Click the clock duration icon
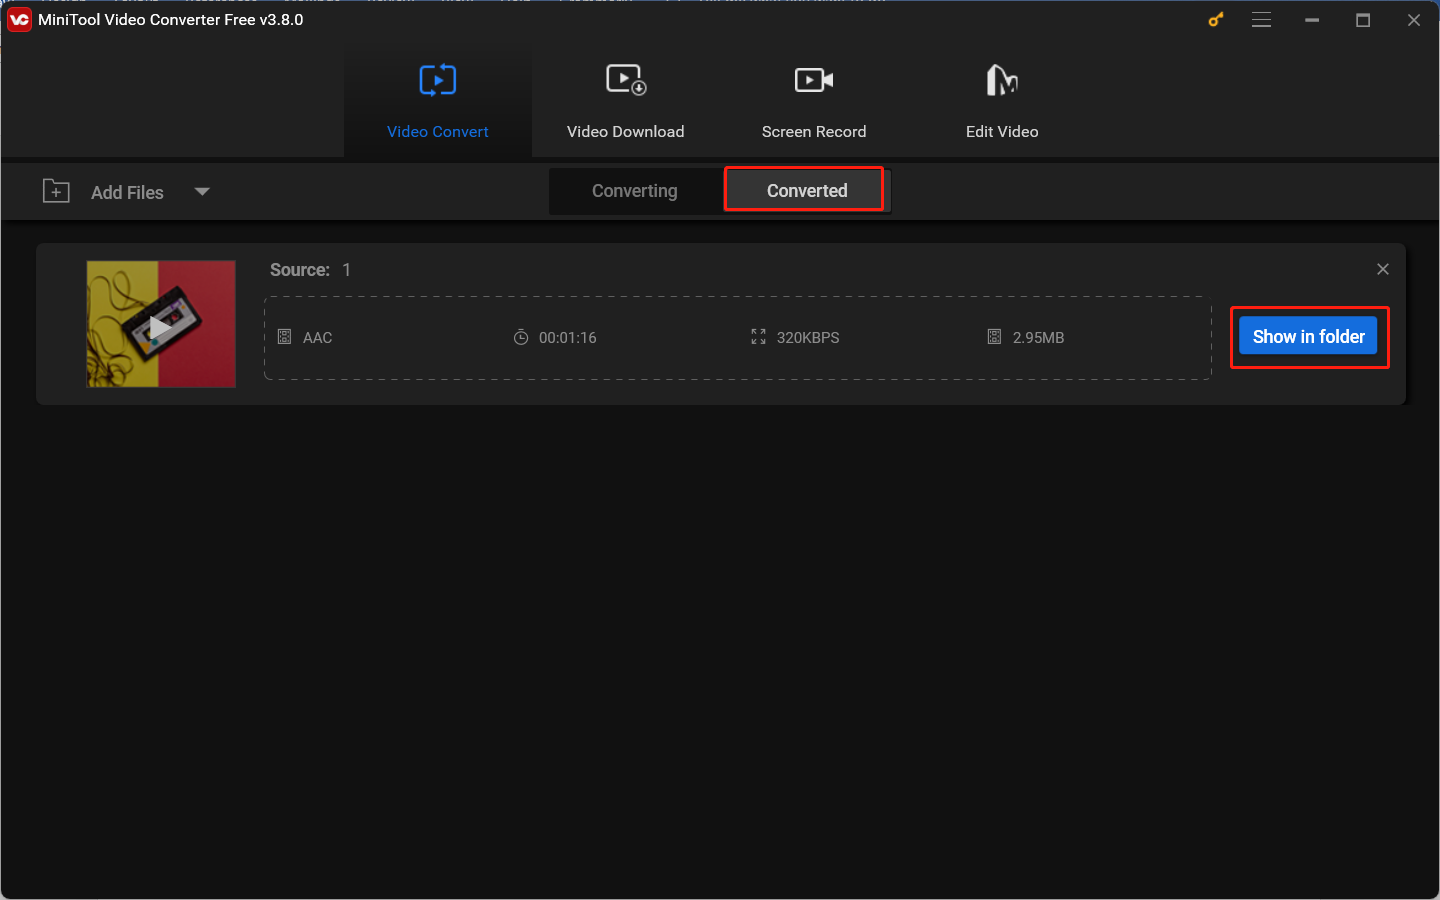This screenshot has height=900, width=1440. 521,337
